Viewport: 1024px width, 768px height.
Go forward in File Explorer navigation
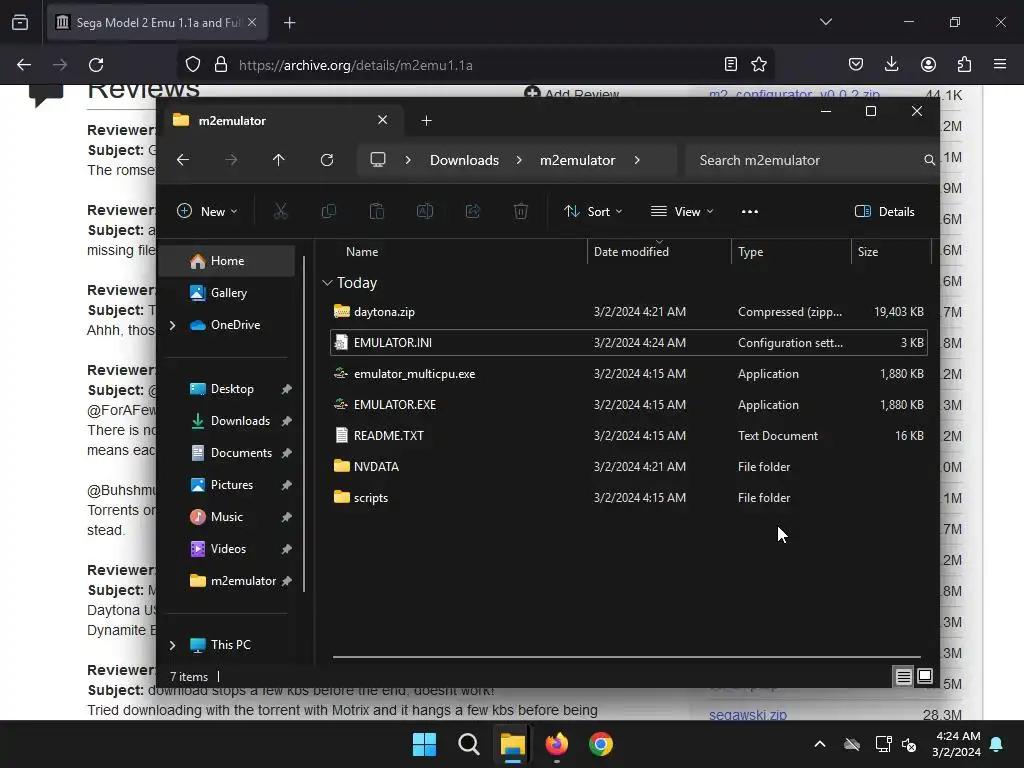[x=231, y=160]
